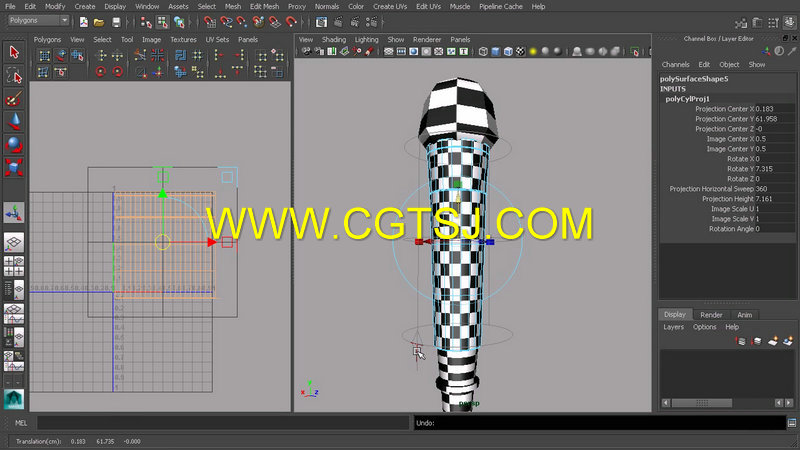Open UV editor Textures menu
This screenshot has height=450, width=800.
[x=183, y=39]
